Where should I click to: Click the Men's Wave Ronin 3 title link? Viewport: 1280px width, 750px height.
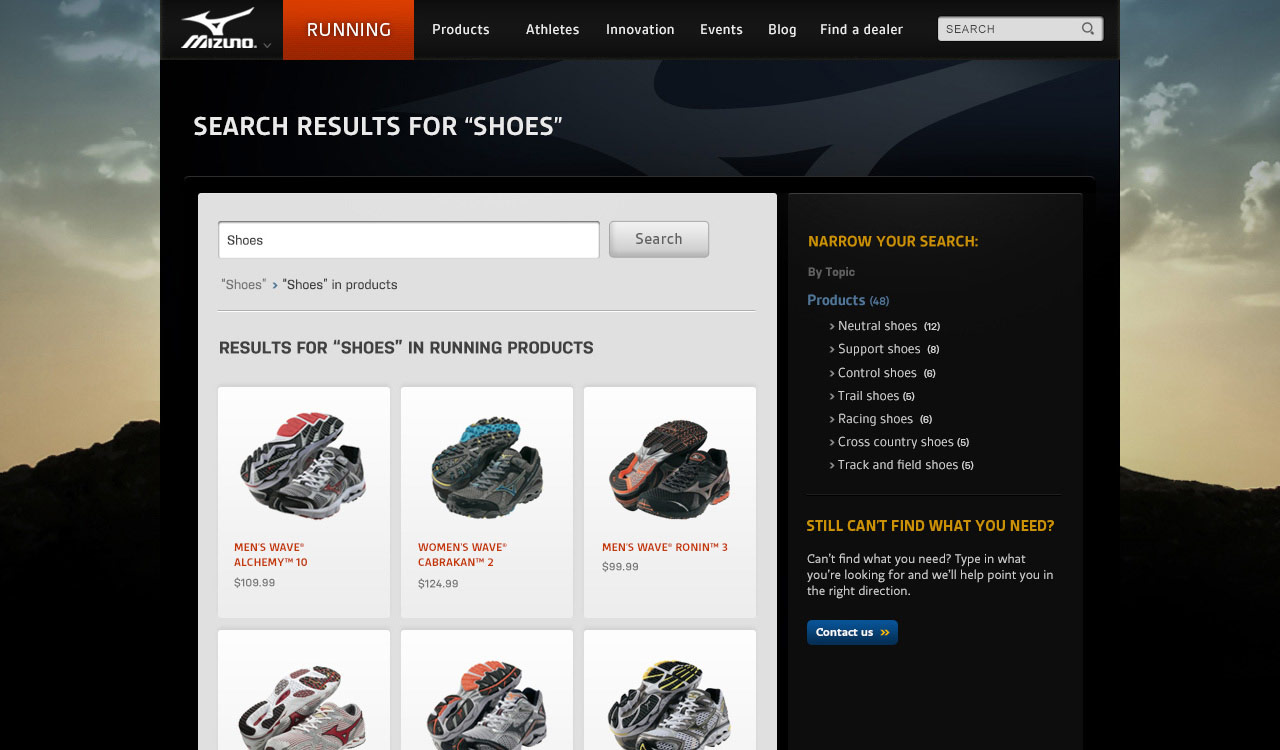(x=665, y=547)
